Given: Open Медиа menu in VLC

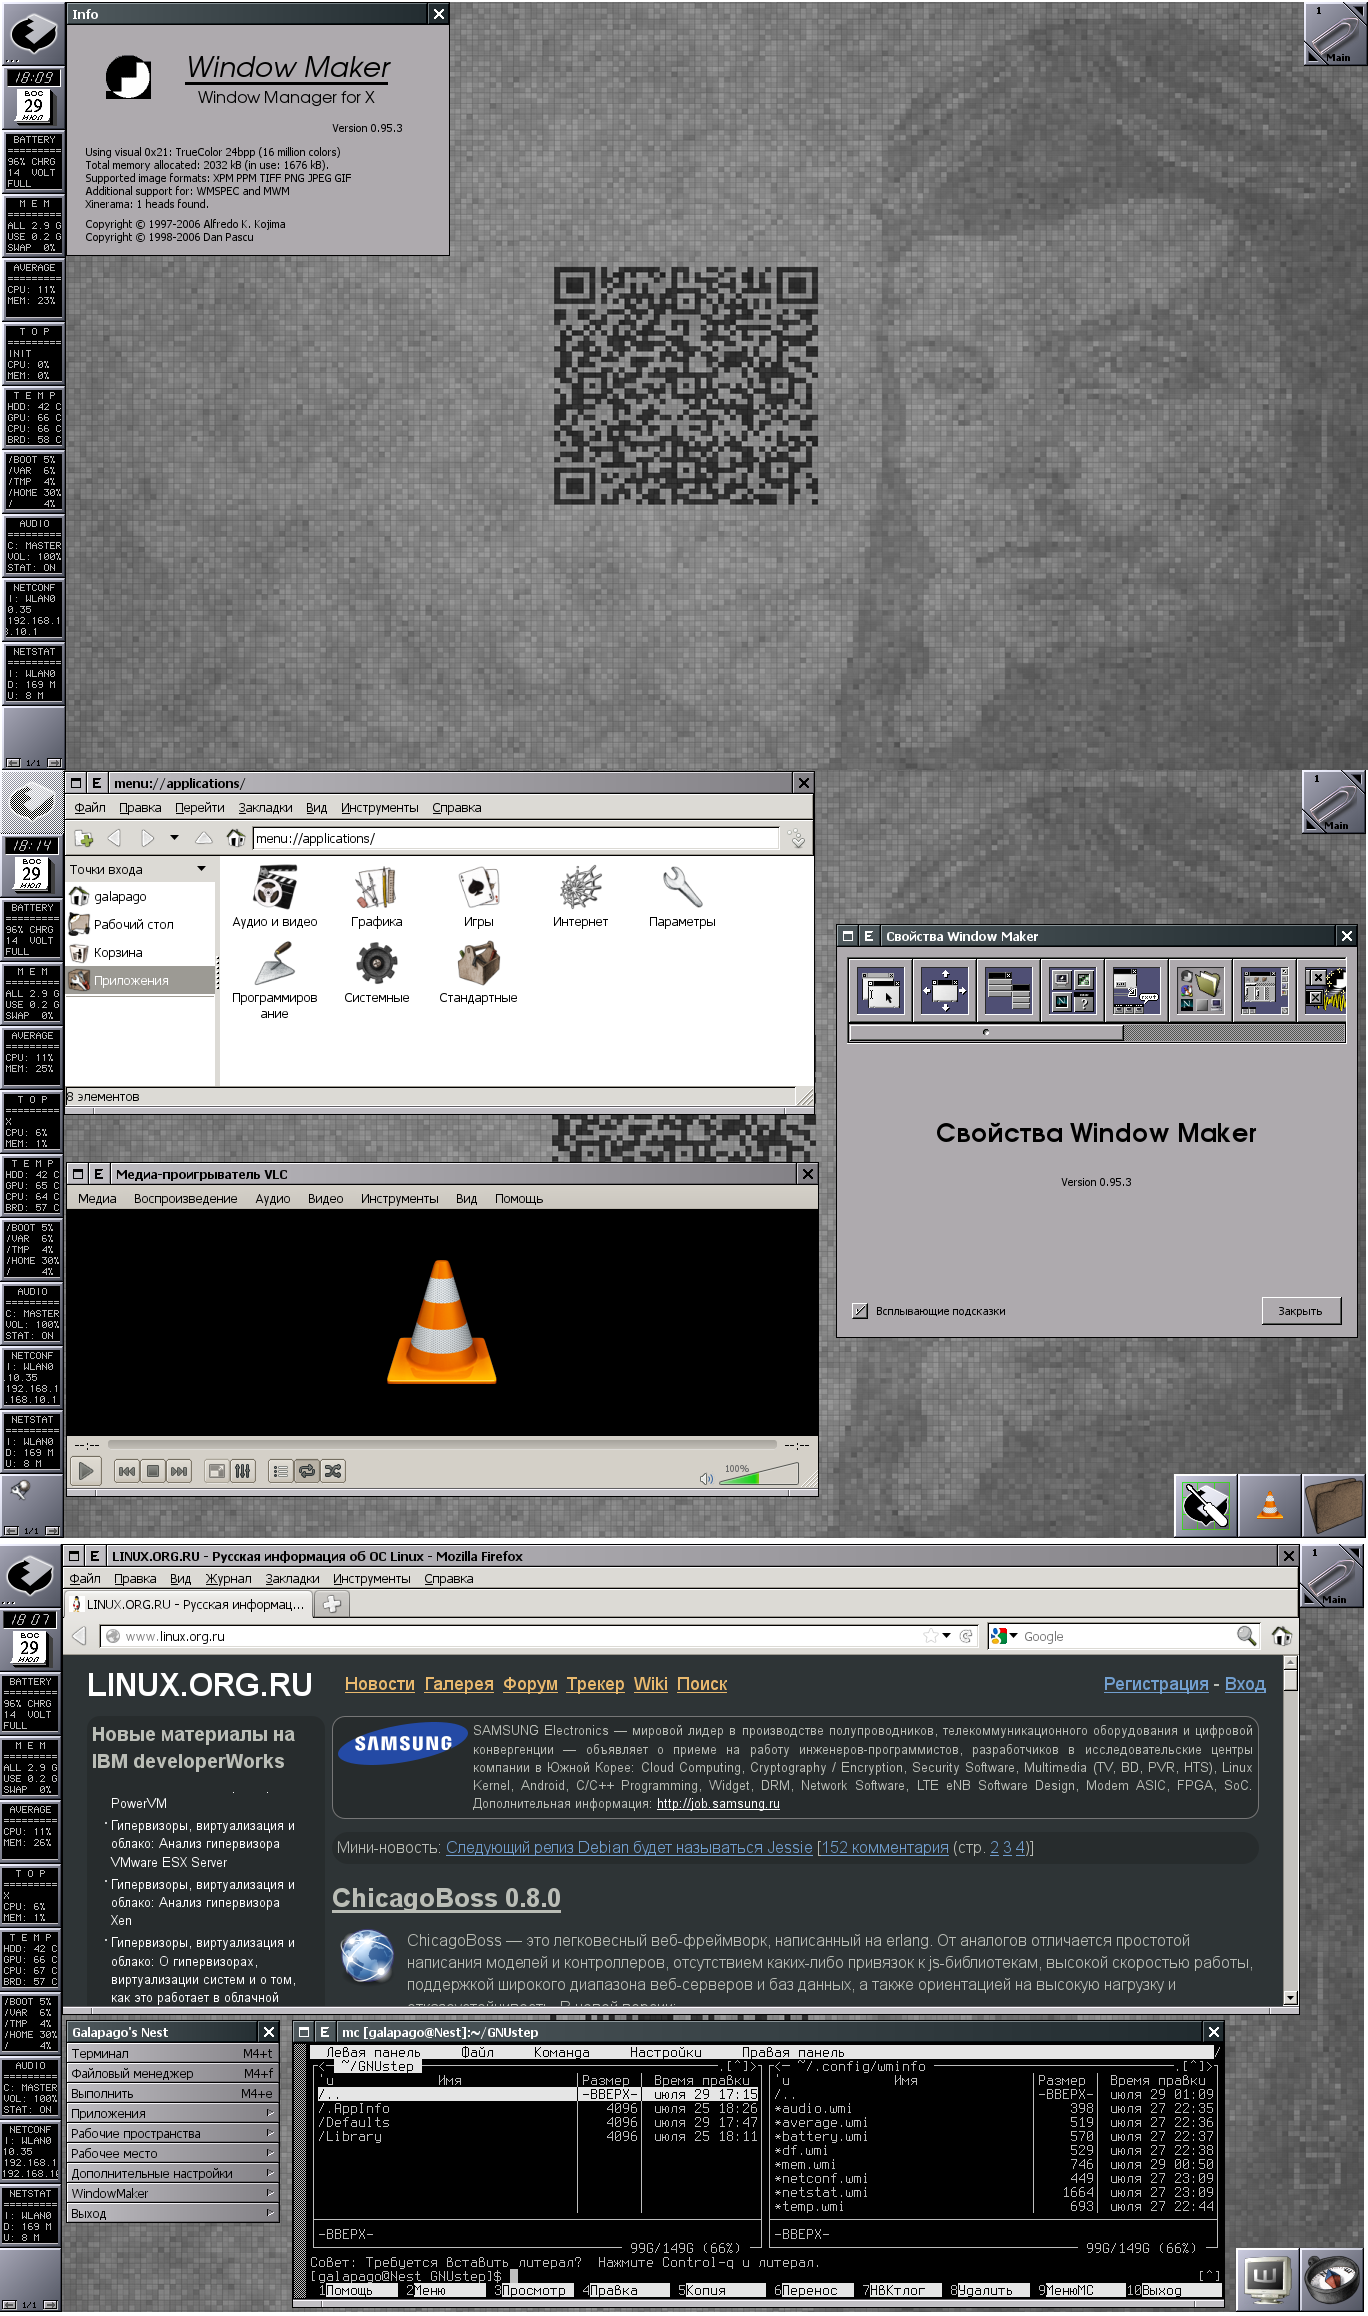Looking at the screenshot, I should coord(97,1198).
